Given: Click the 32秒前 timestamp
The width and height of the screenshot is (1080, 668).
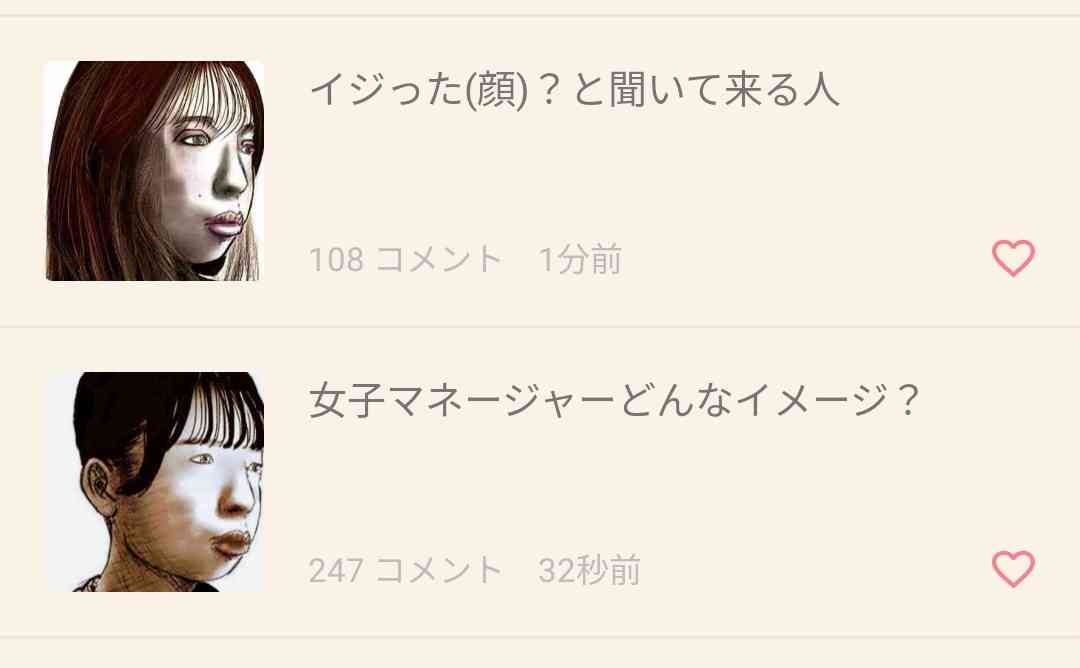Looking at the screenshot, I should tap(589, 570).
